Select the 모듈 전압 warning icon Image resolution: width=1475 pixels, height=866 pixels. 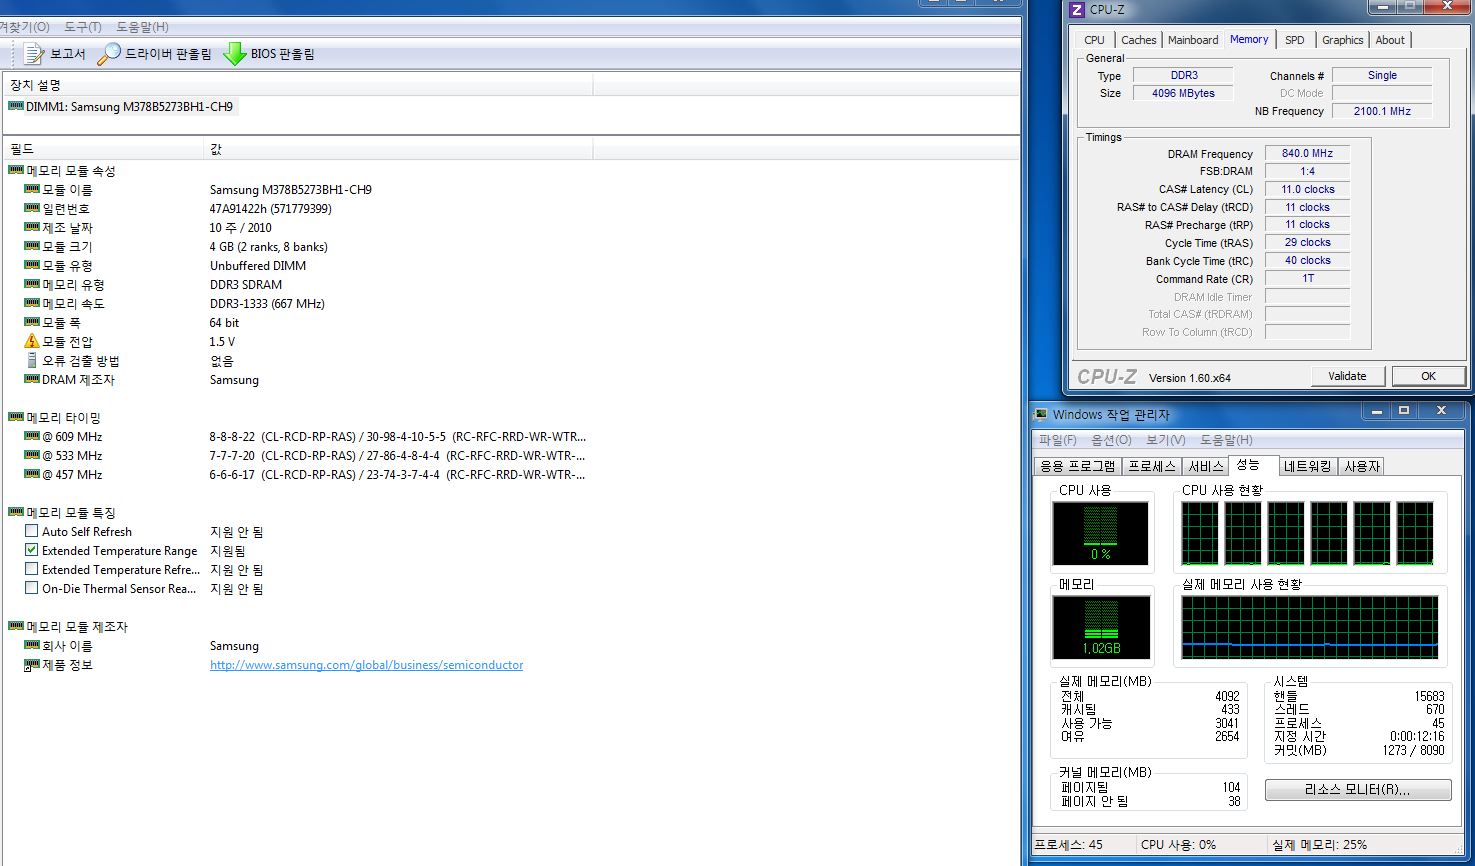[x=32, y=341]
